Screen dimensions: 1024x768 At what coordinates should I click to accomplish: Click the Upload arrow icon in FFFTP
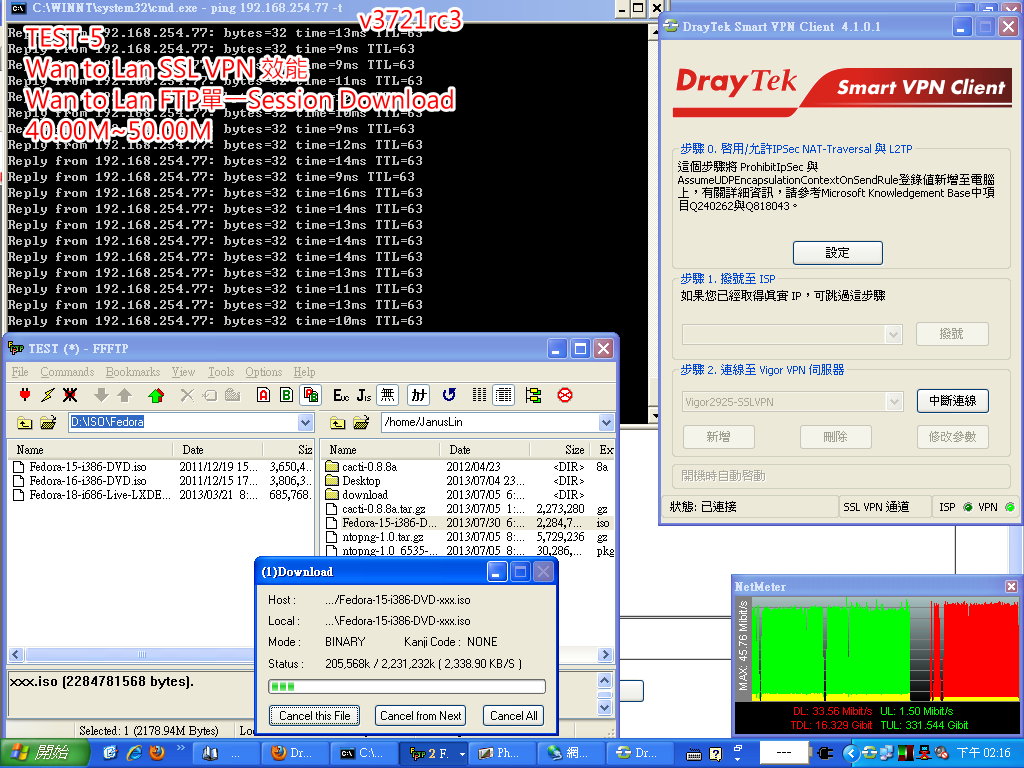coord(124,395)
